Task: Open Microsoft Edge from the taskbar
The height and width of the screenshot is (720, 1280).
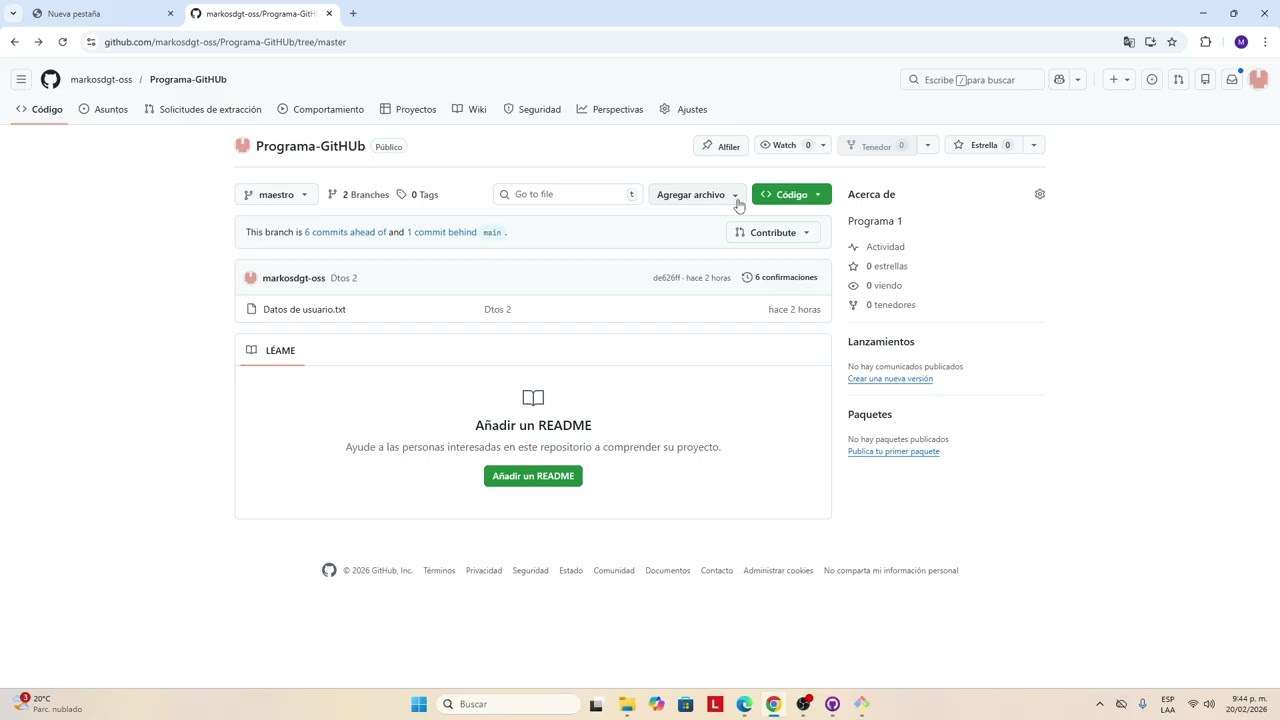Action: (x=744, y=704)
